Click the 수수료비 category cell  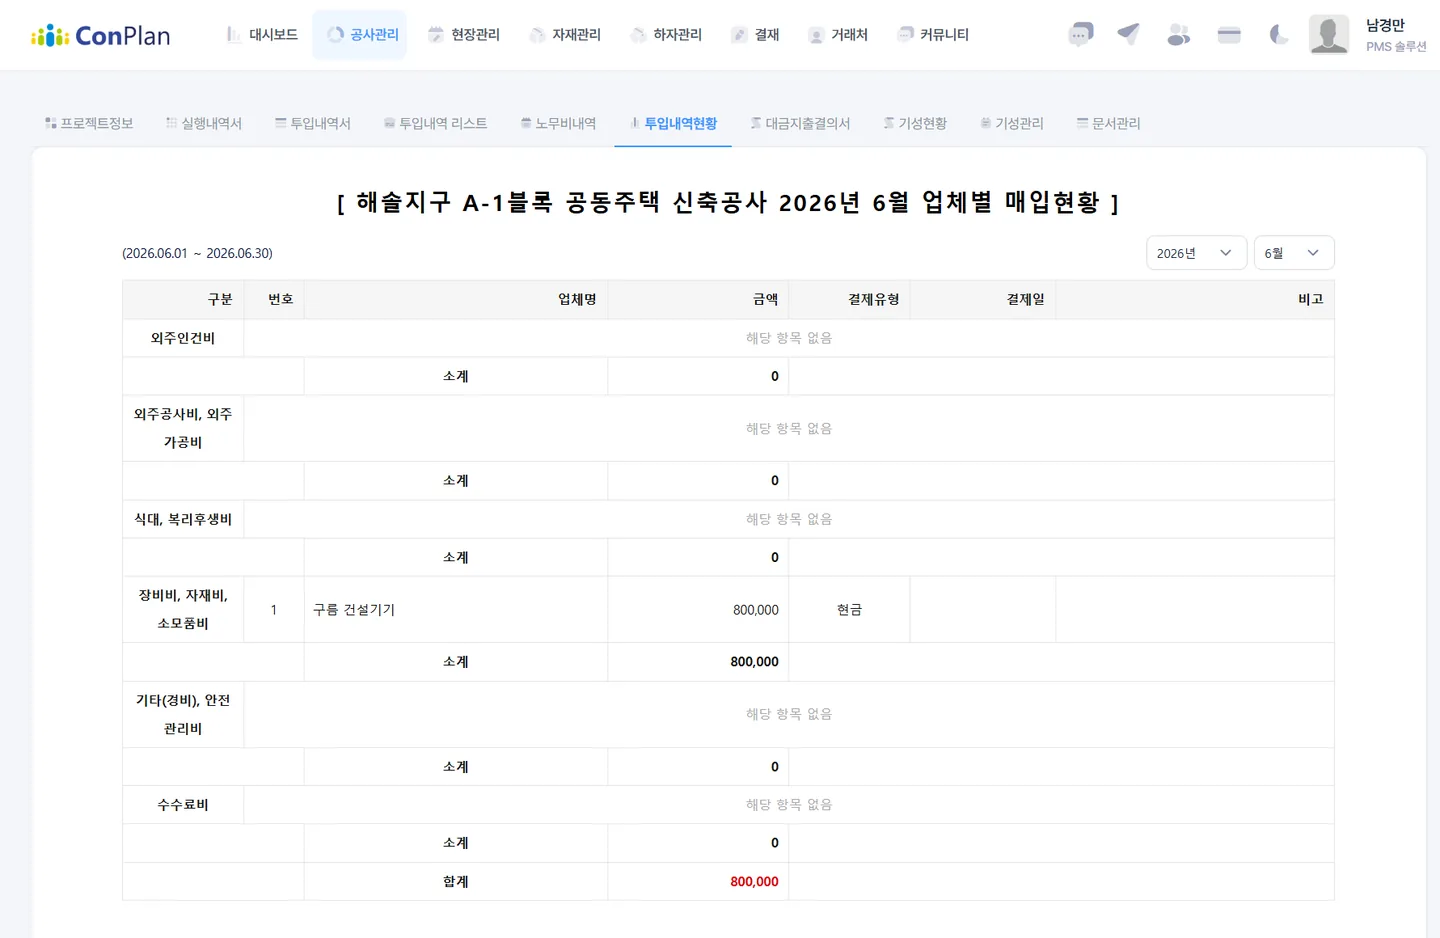pos(183,805)
